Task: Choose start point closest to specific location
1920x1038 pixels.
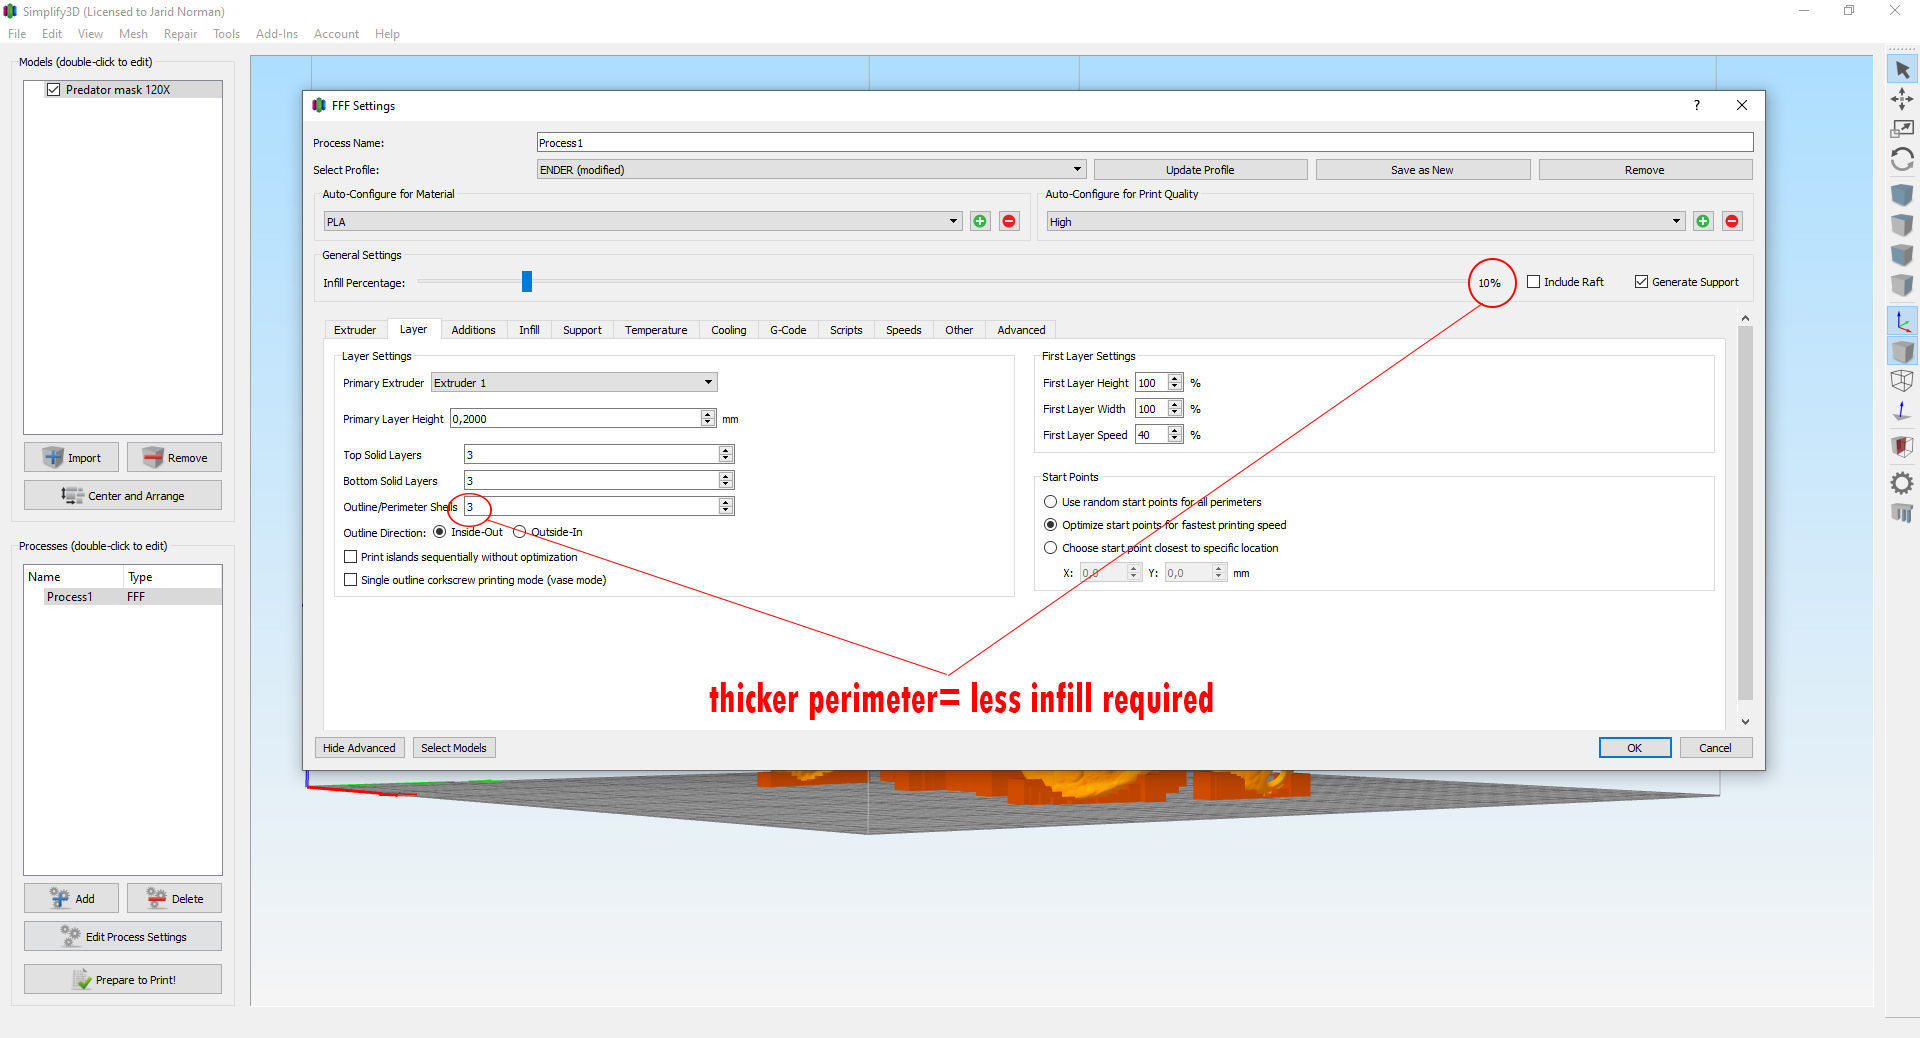Action: [1050, 548]
